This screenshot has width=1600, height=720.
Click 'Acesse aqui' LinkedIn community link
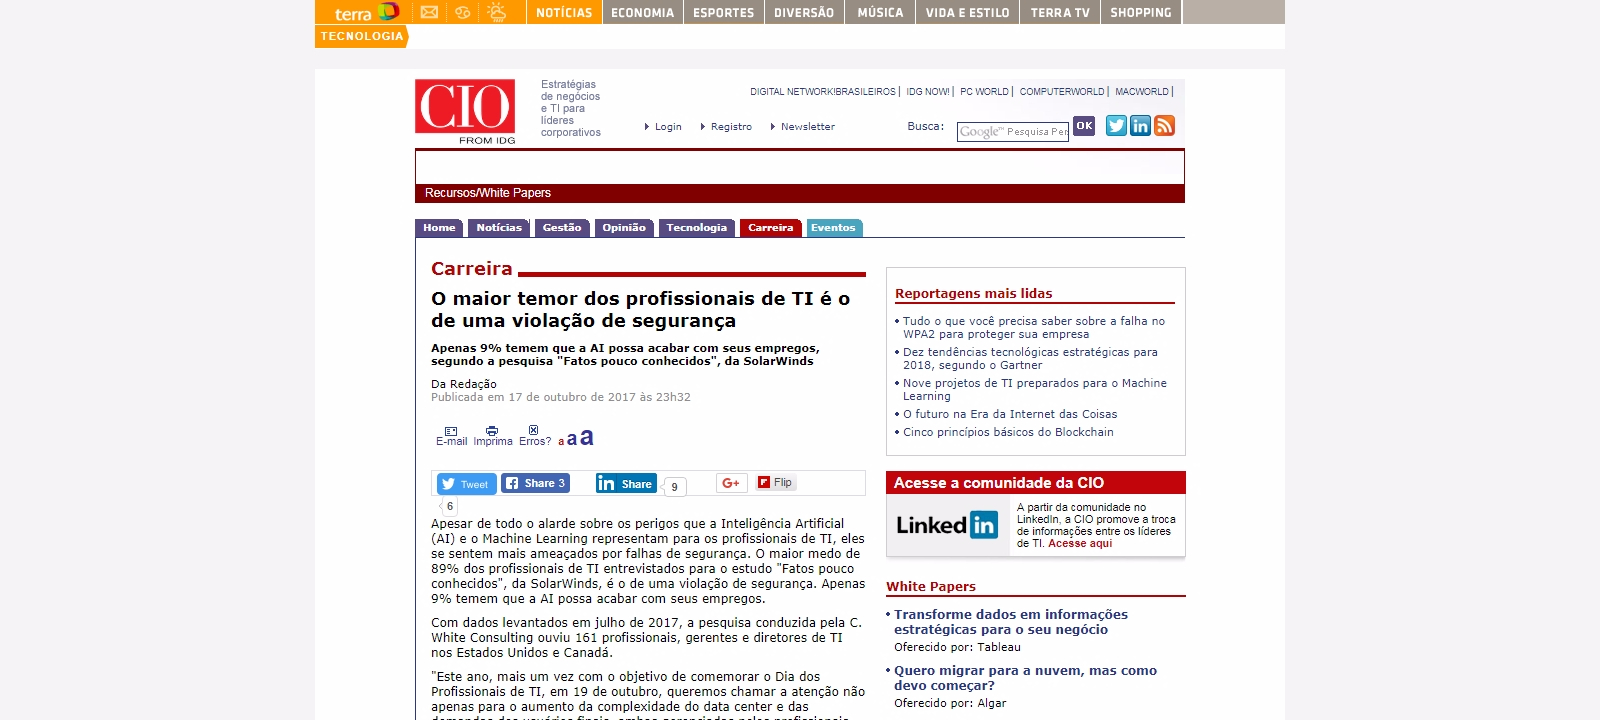(x=1080, y=544)
